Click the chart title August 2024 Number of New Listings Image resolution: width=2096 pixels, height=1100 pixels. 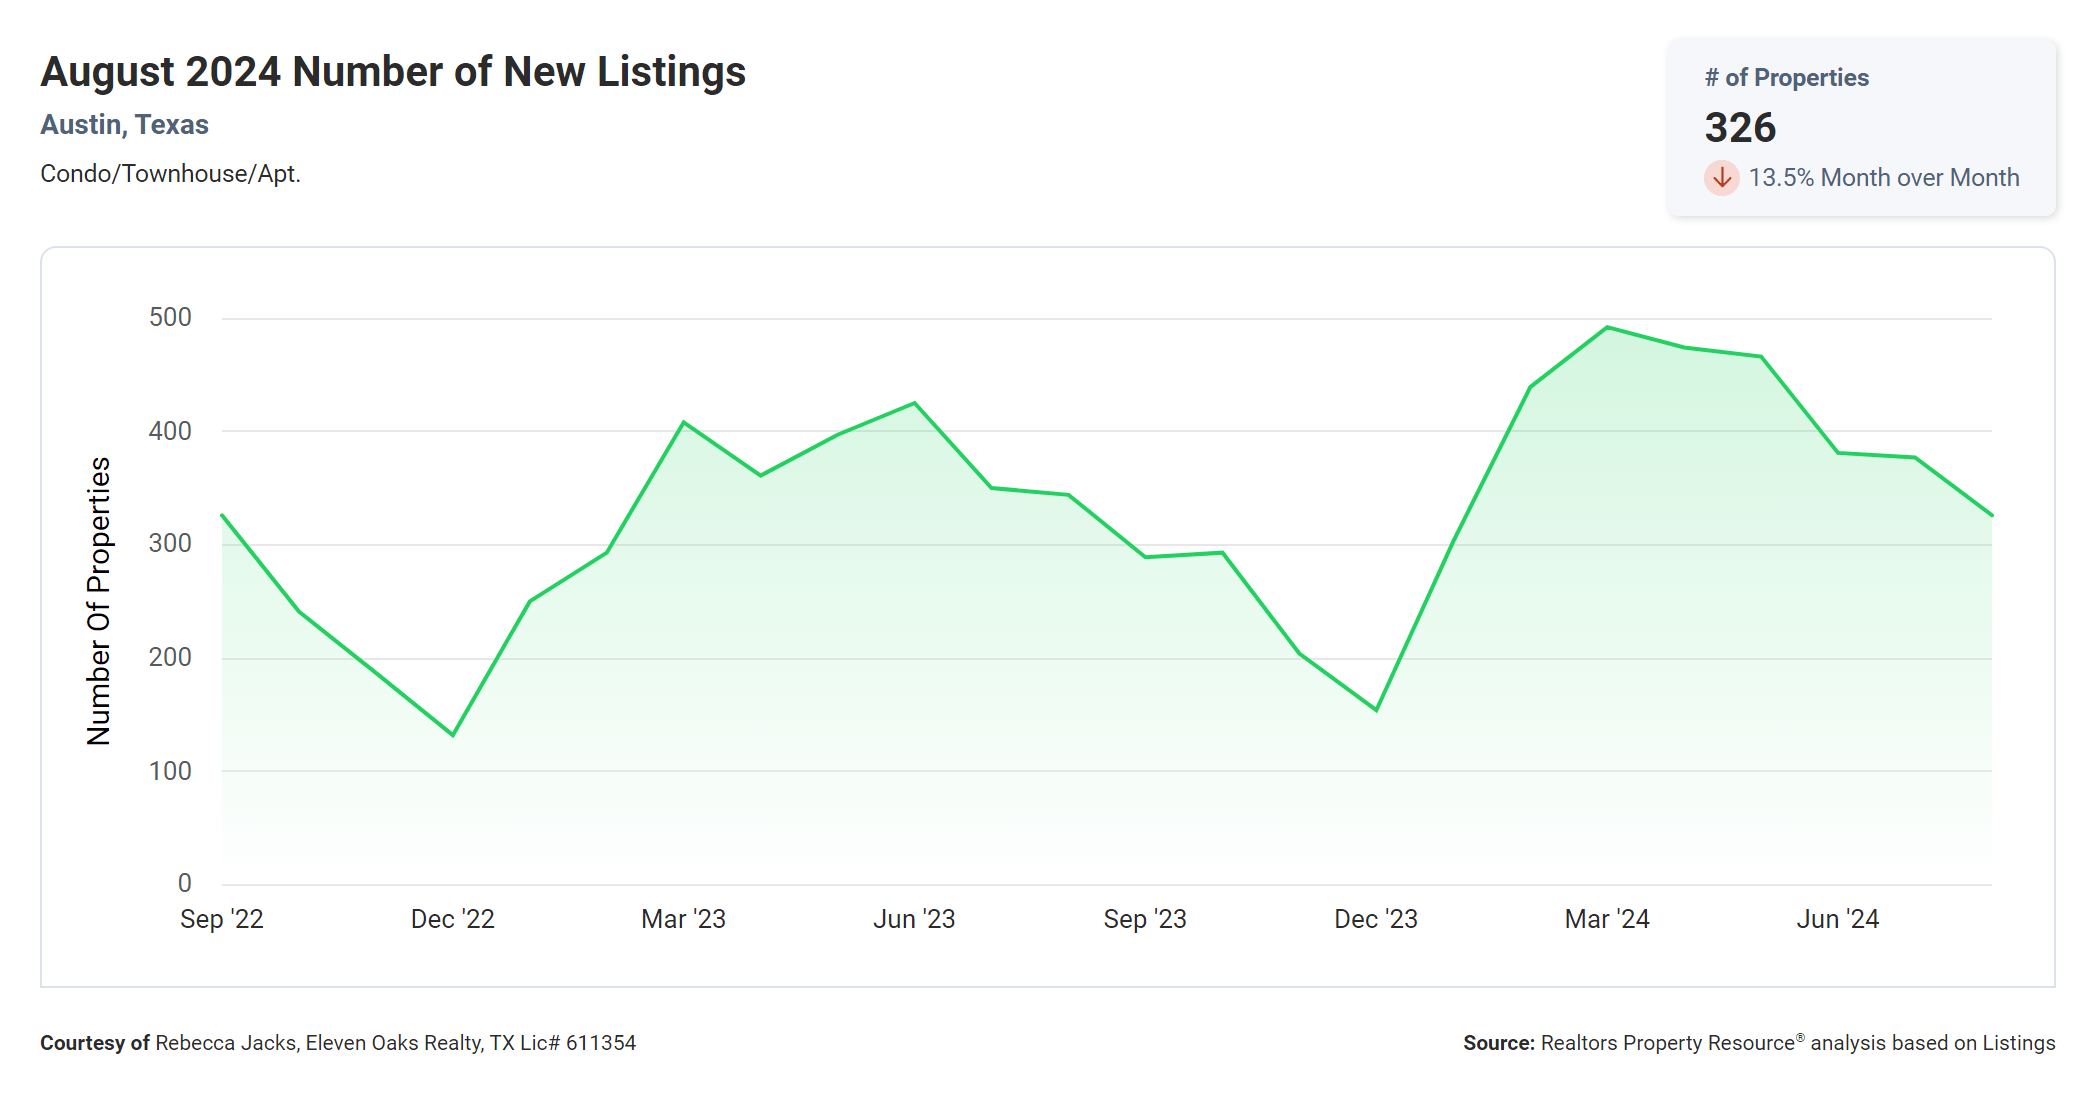click(393, 72)
